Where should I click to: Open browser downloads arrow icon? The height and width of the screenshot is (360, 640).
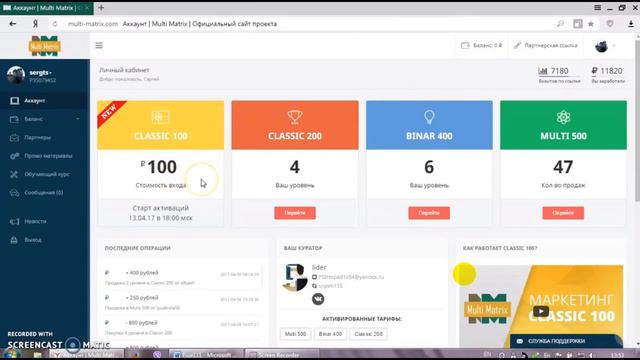click(x=631, y=24)
